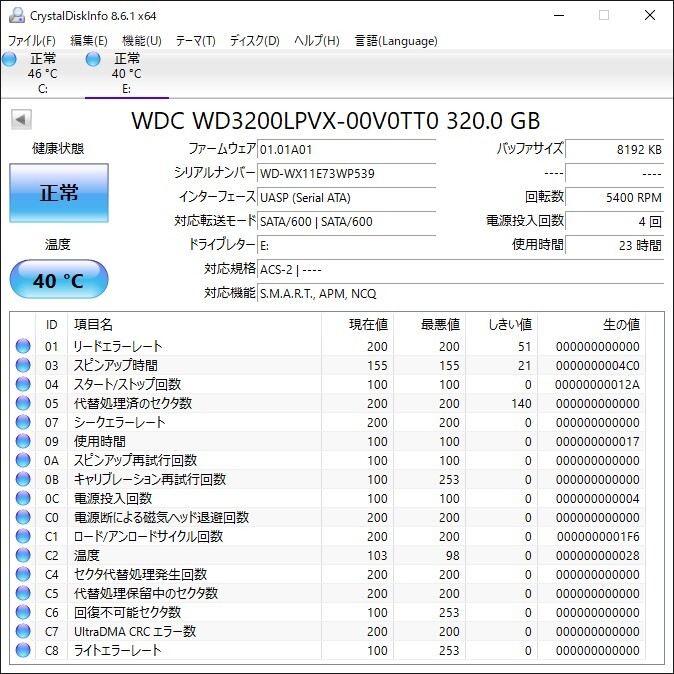Click status orb for ロード/アンロードサイクル回数 row

tap(23, 536)
